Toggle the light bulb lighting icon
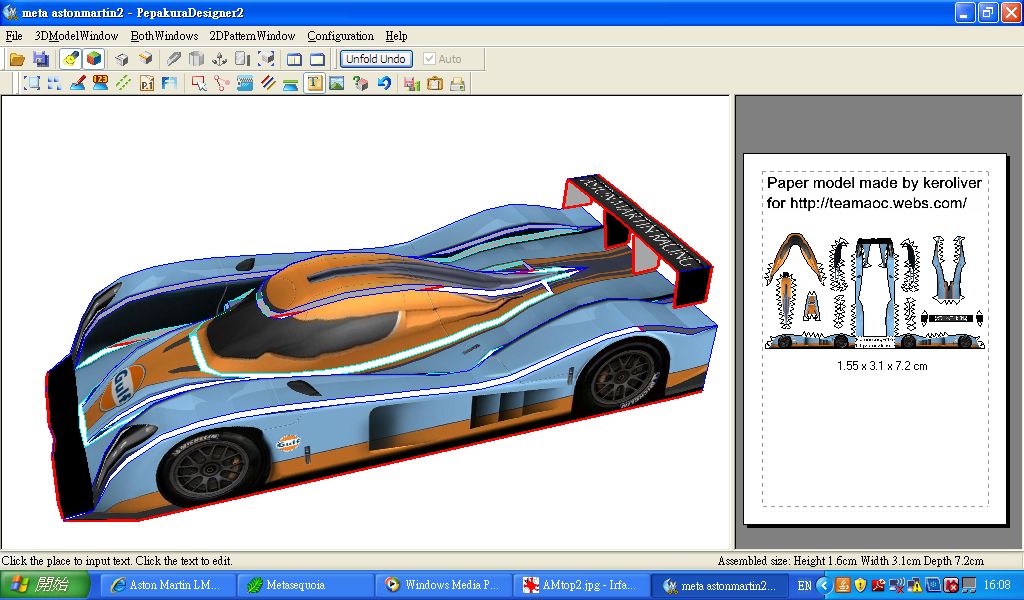 click(70, 59)
